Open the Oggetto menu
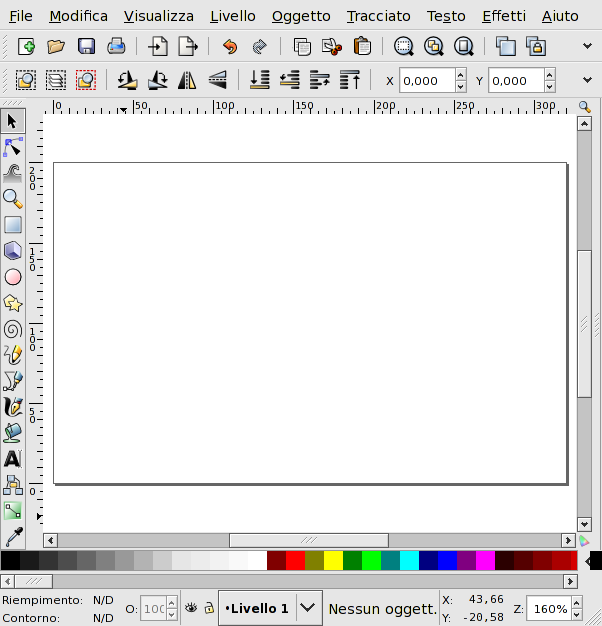 click(301, 16)
